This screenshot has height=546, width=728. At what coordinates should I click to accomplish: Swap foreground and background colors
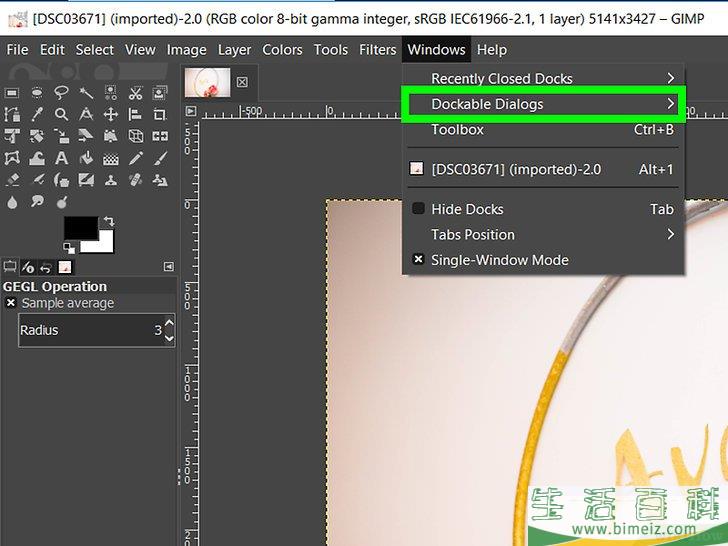tap(109, 221)
